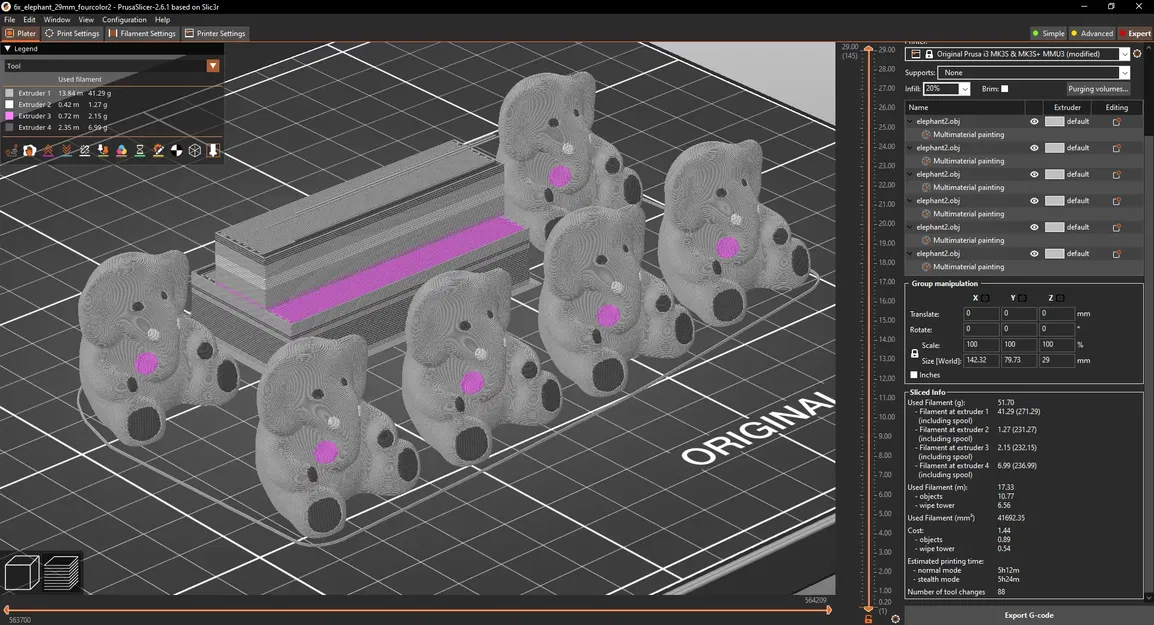Open the Configuration menu

(x=124, y=20)
